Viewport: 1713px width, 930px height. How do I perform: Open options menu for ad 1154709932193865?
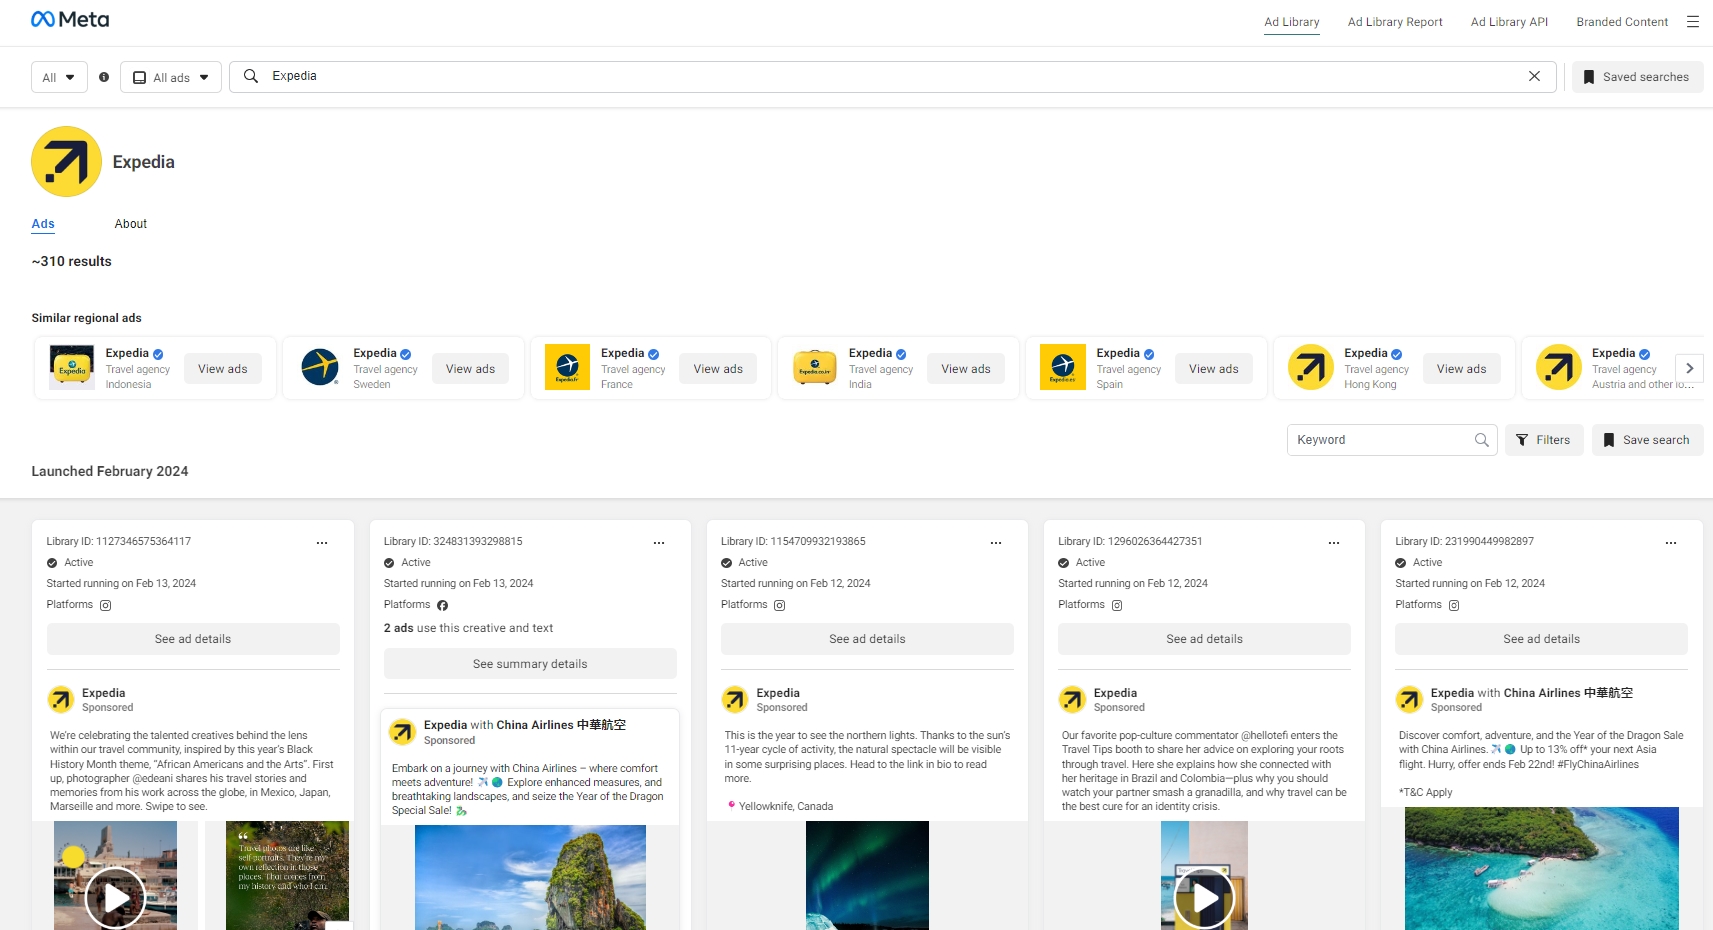[996, 543]
